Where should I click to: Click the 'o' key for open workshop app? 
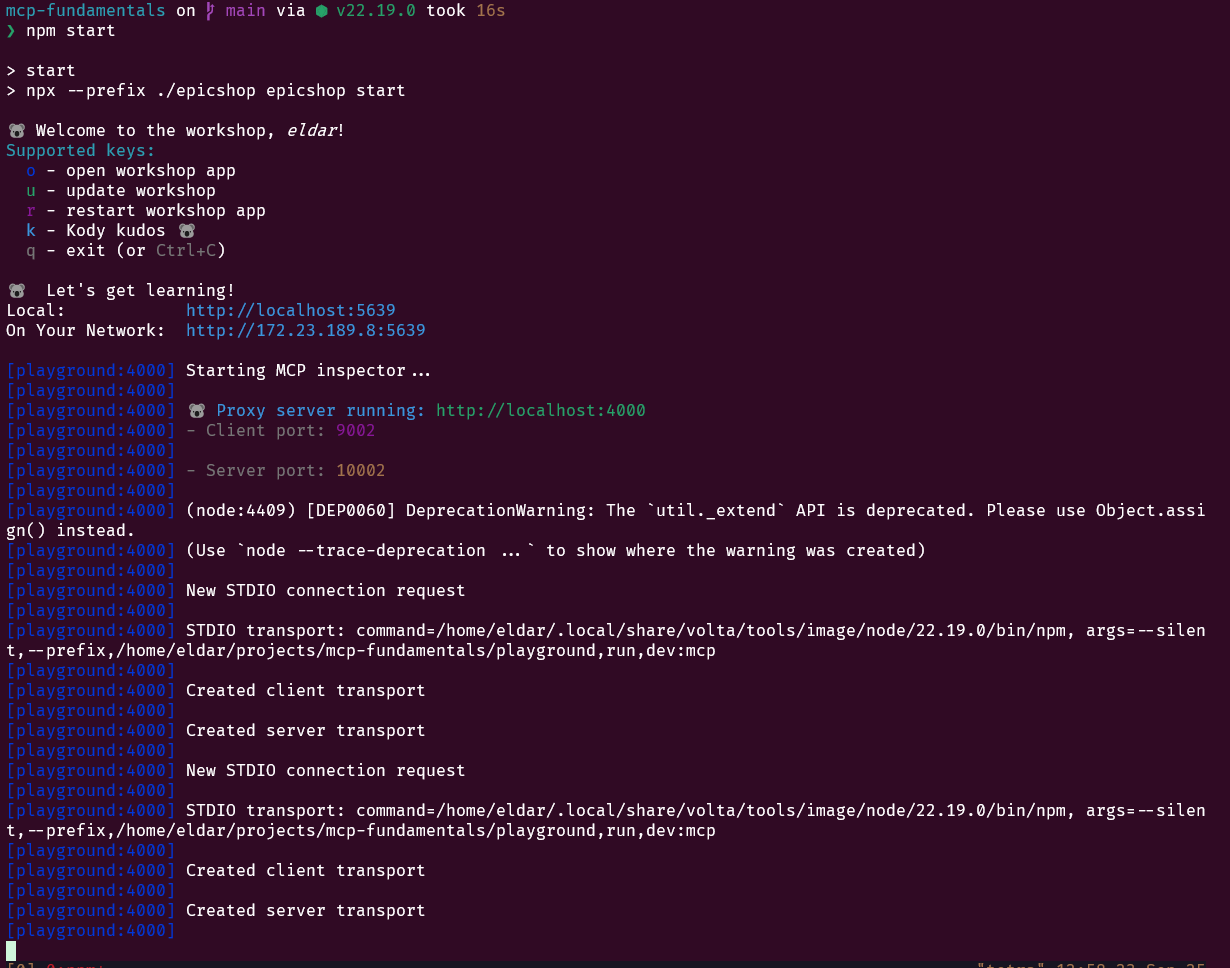tap(31, 171)
